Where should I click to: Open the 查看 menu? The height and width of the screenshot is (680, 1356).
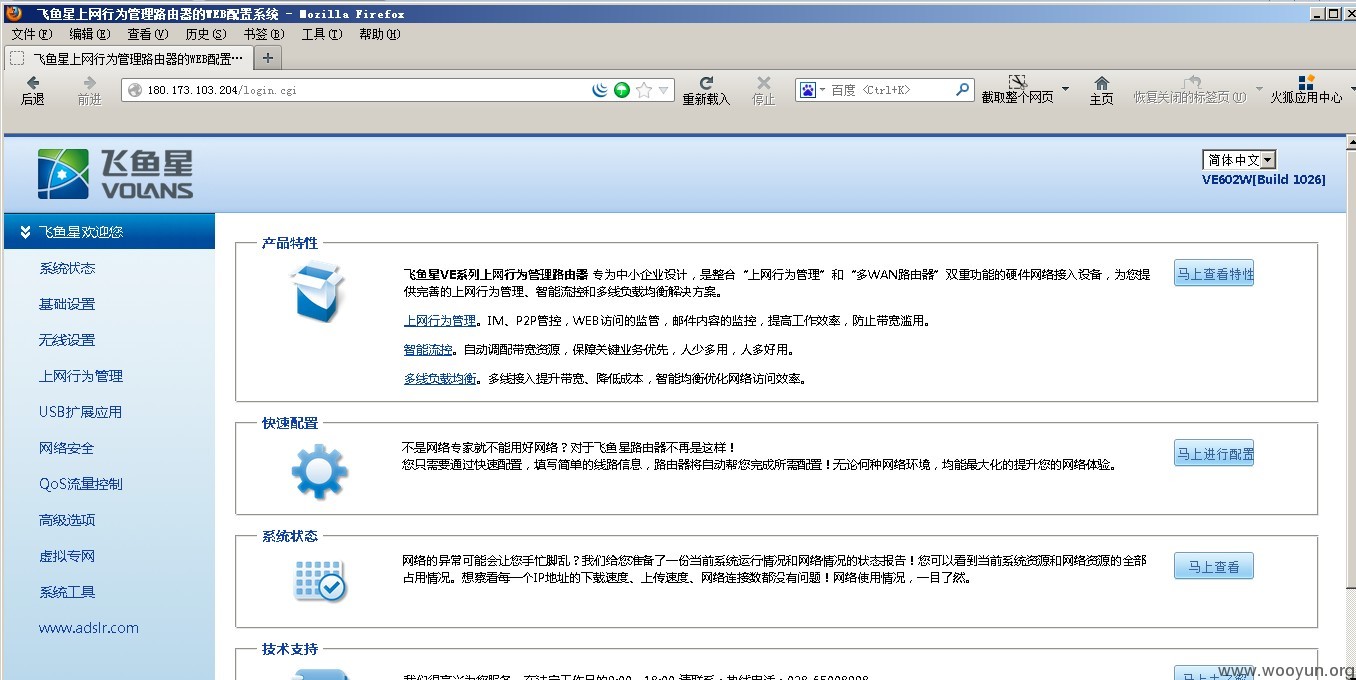click(147, 34)
